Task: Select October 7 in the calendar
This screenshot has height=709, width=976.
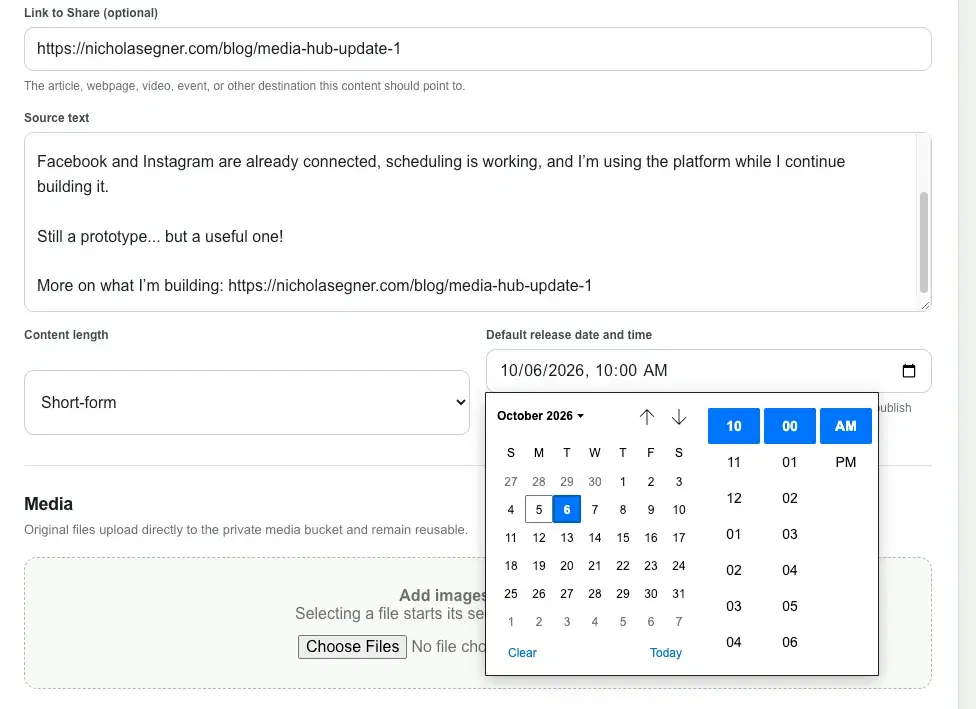Action: [x=595, y=510]
